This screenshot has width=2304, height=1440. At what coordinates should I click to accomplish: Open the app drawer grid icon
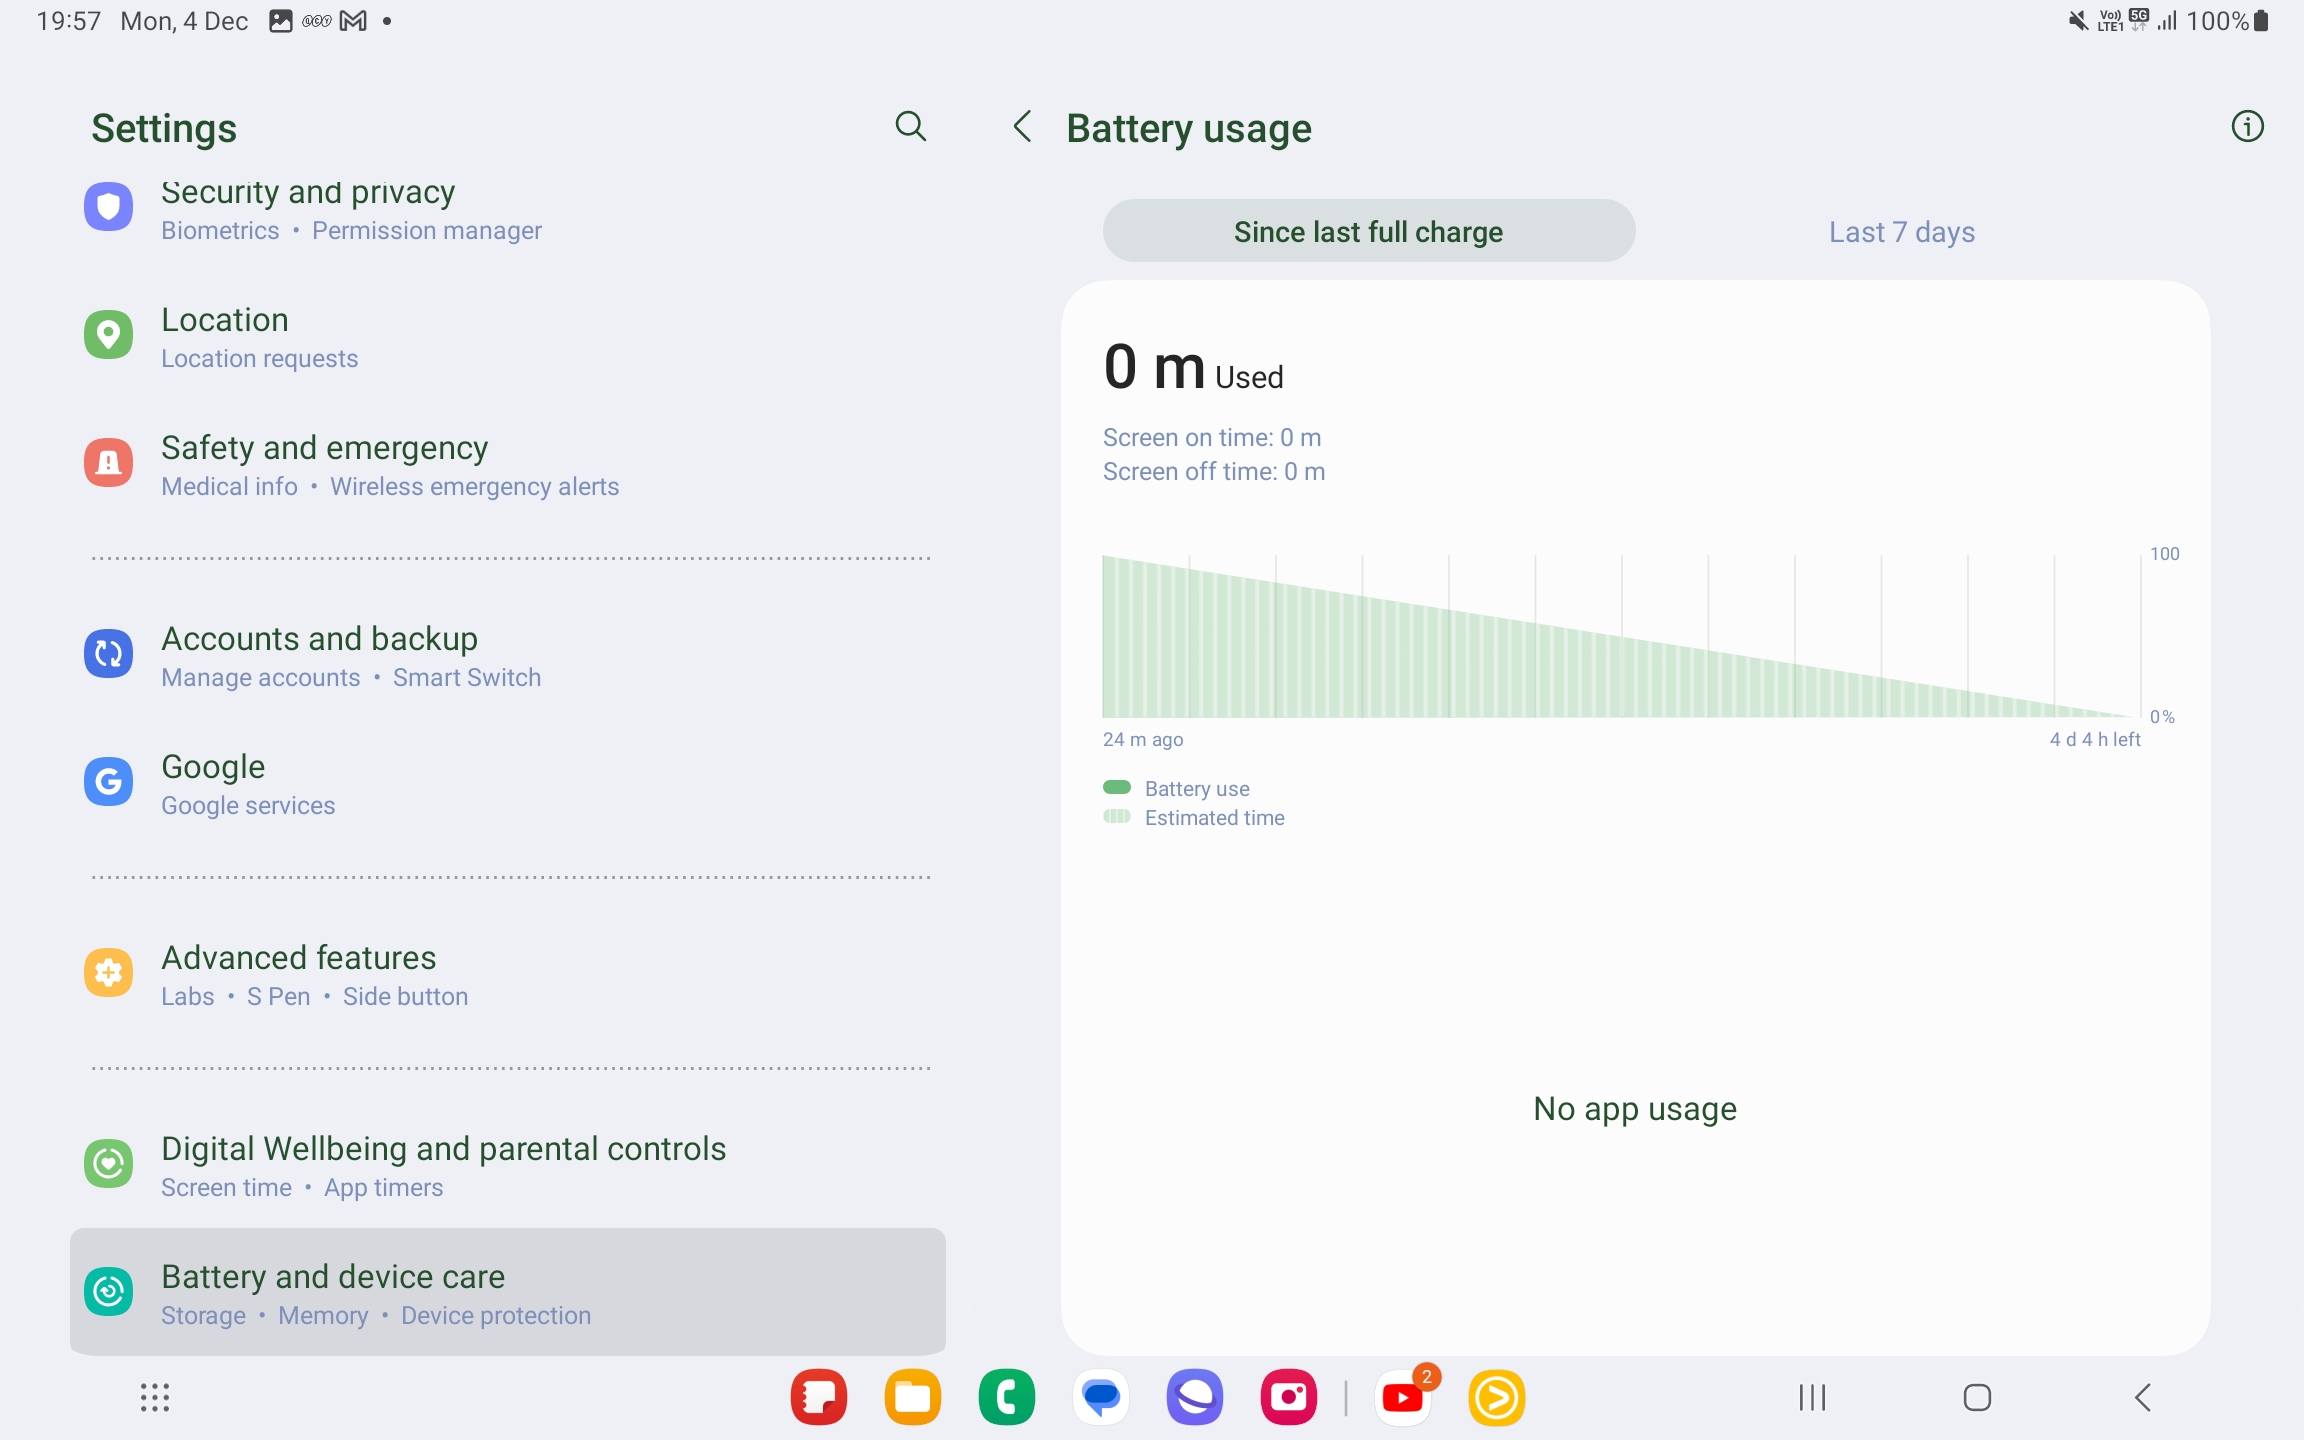(155, 1397)
